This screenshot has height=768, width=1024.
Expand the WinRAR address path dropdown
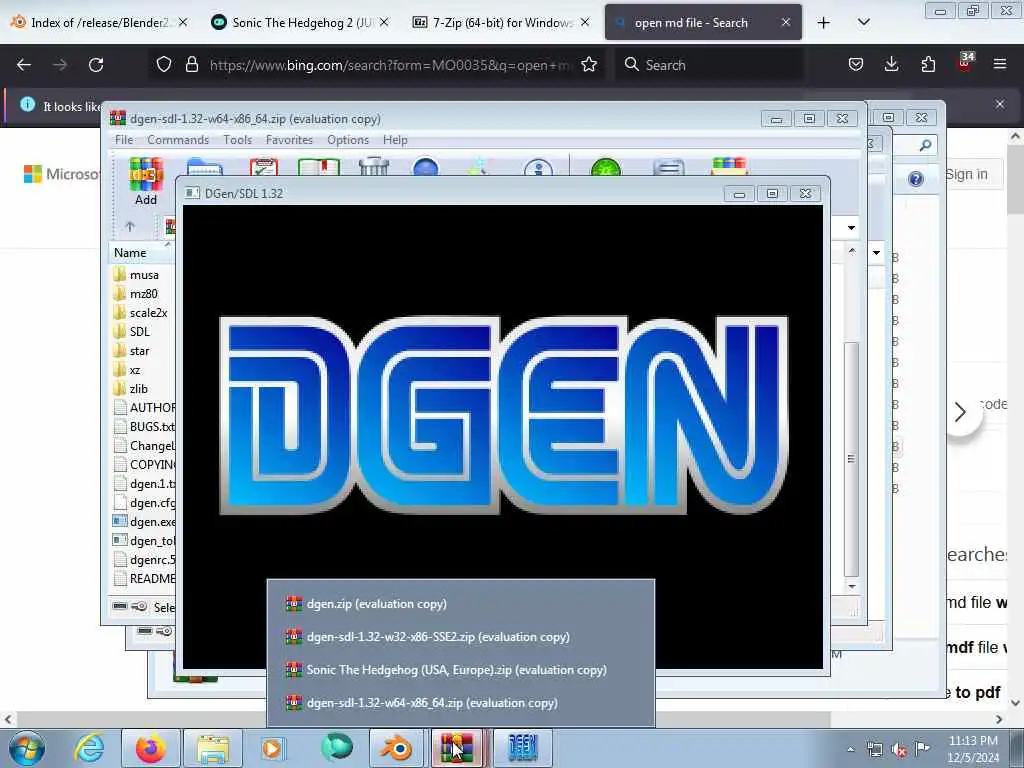851,228
